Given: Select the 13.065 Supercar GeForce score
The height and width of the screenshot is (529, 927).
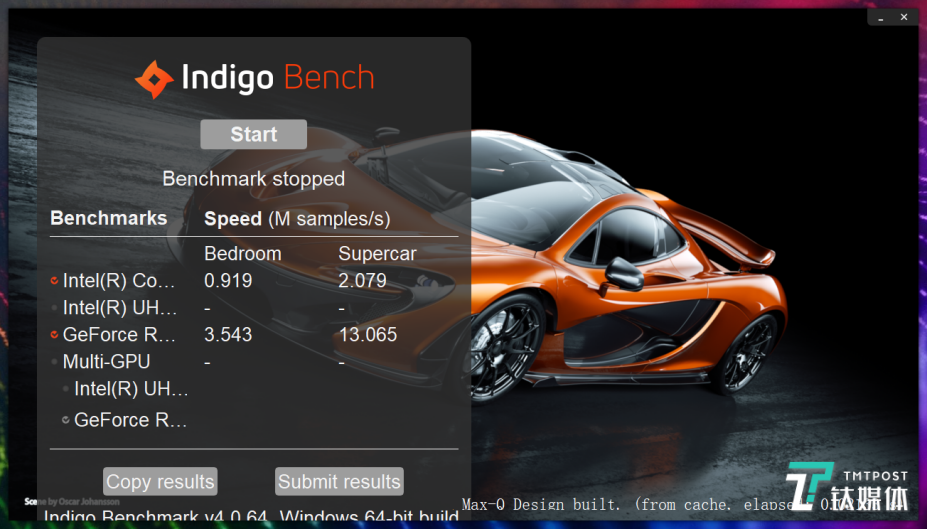Looking at the screenshot, I should 368,335.
